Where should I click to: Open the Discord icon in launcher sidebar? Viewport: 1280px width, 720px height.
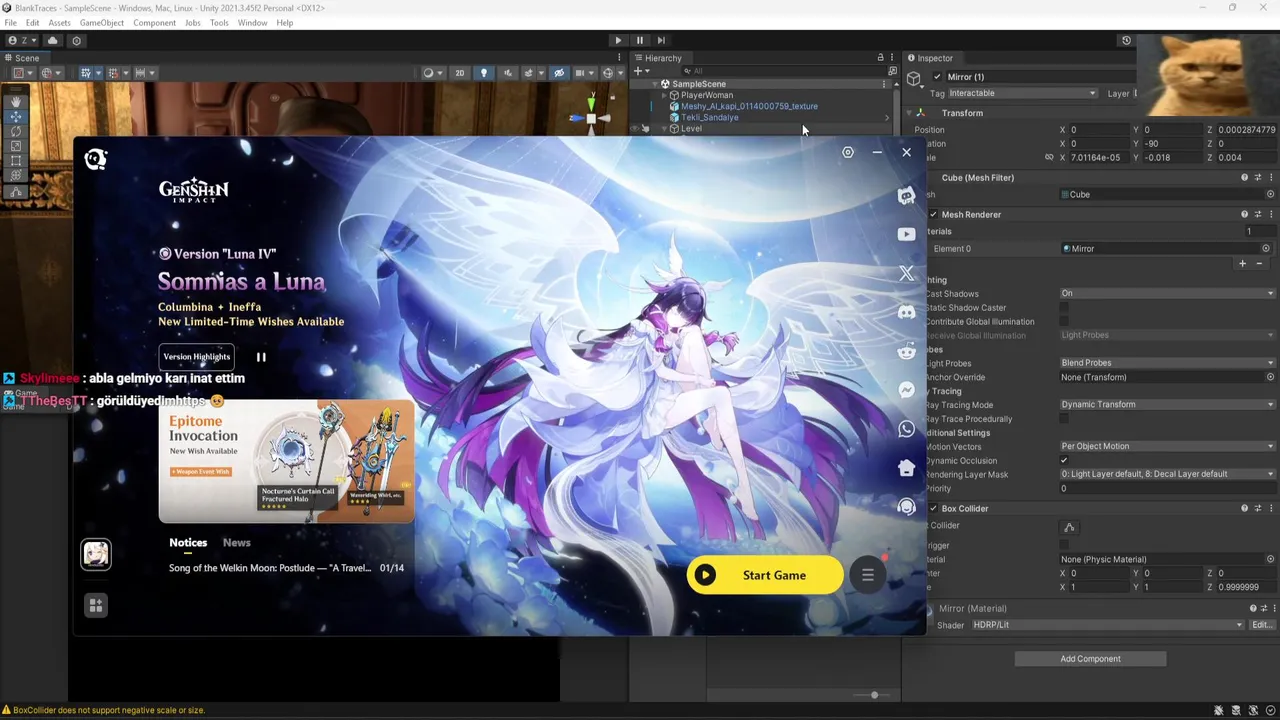tap(906, 312)
